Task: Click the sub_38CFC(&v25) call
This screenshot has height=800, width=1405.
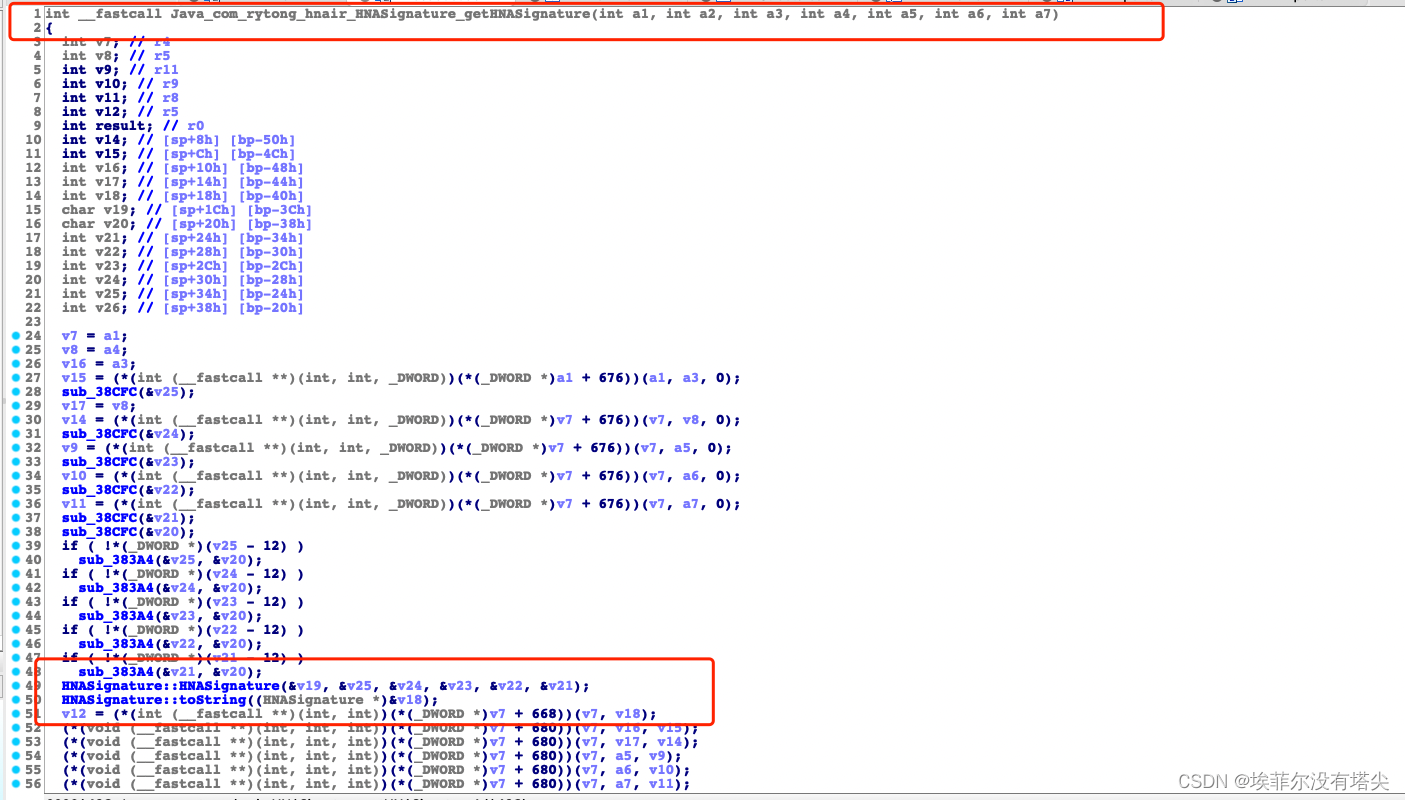Action: pos(128,392)
